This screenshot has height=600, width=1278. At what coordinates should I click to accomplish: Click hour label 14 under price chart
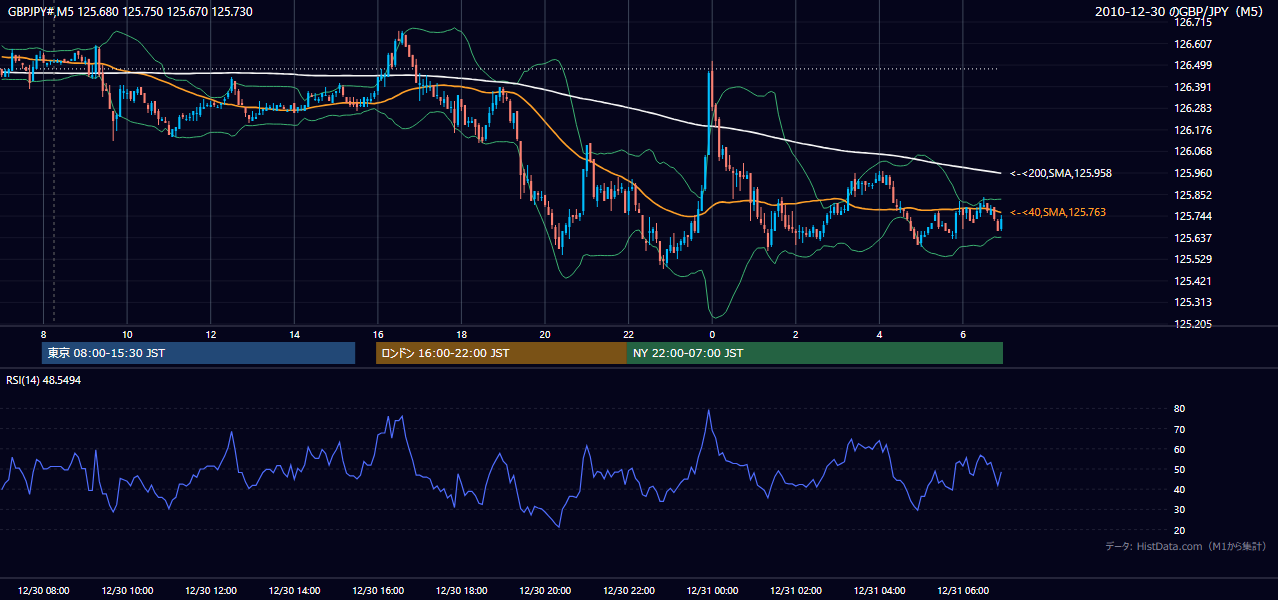coord(294,334)
